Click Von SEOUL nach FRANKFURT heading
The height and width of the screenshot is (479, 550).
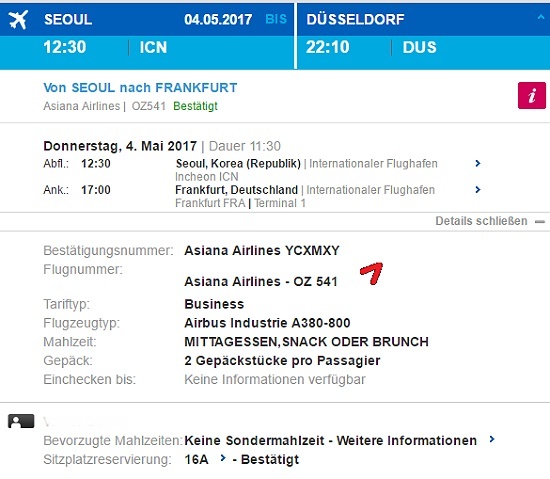pyautogui.click(x=140, y=88)
